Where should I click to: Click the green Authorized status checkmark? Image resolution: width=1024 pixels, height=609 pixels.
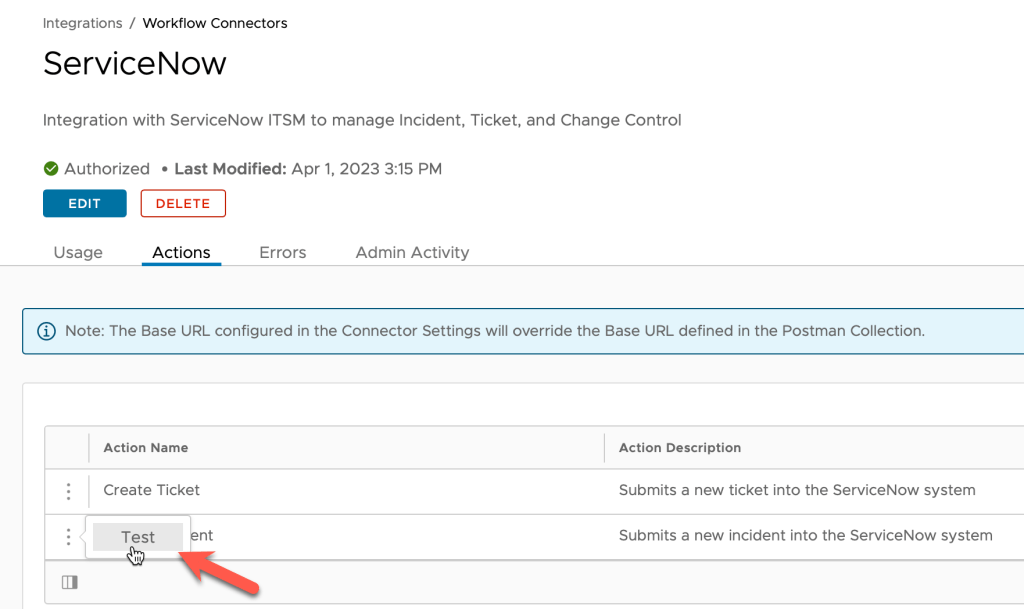pos(50,168)
